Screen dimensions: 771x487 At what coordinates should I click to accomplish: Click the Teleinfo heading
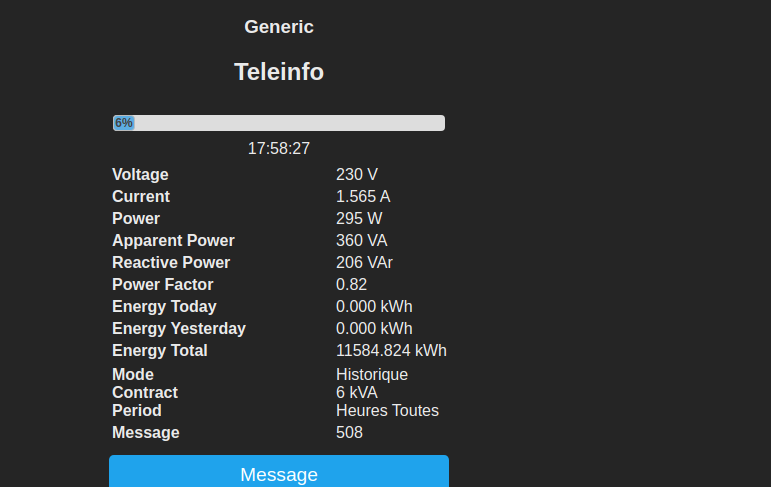pos(279,72)
